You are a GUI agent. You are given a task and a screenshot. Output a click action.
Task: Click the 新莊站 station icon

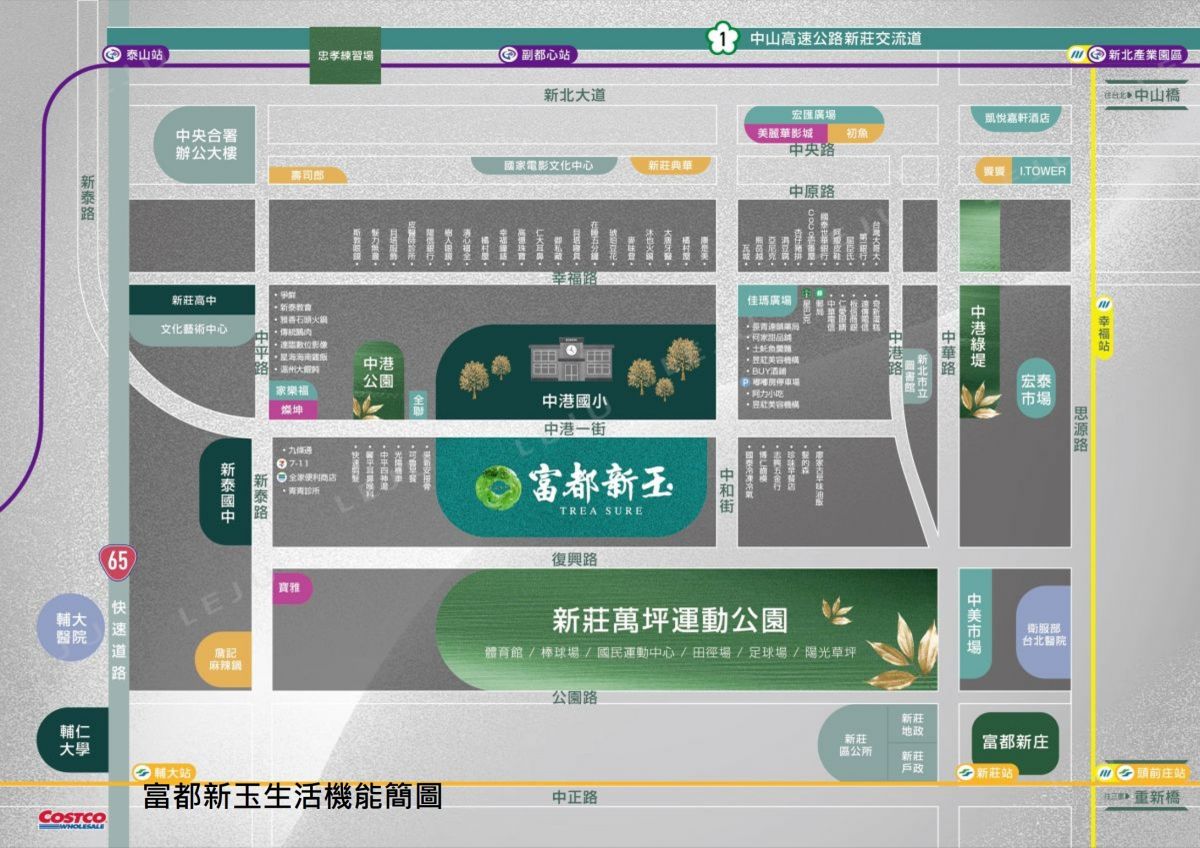[x=965, y=773]
